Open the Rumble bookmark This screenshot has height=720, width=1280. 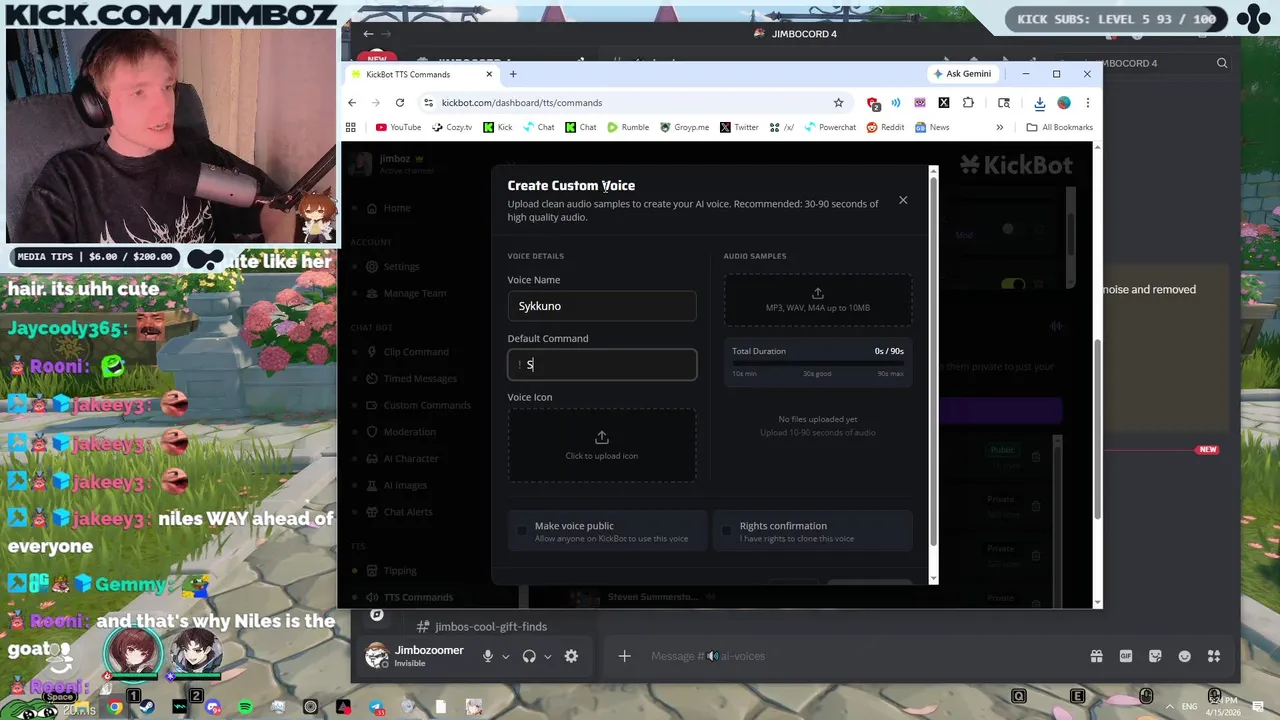(628, 127)
